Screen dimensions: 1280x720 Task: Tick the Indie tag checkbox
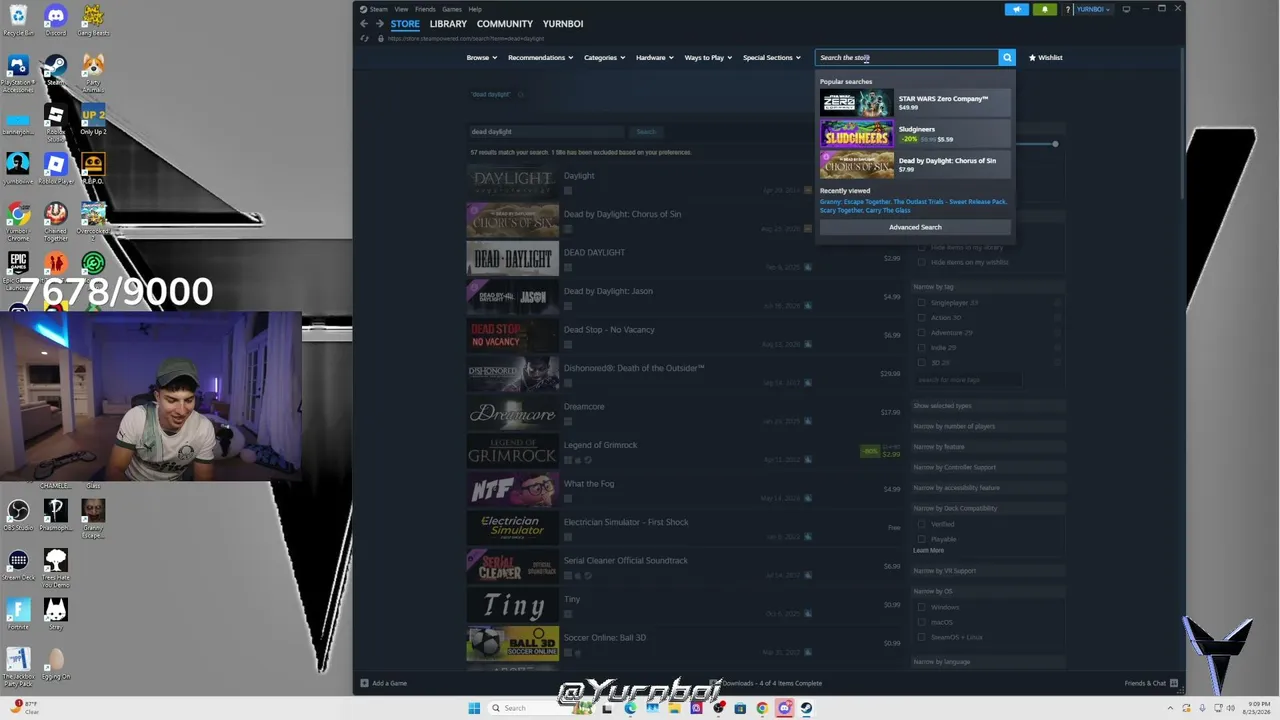(x=921, y=348)
